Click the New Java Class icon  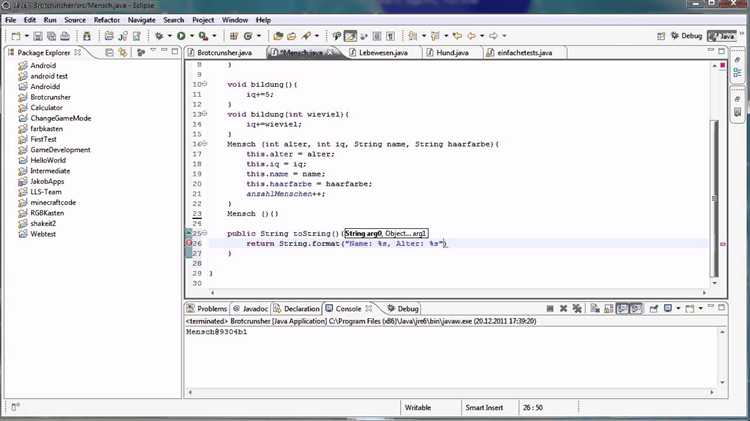(248, 36)
